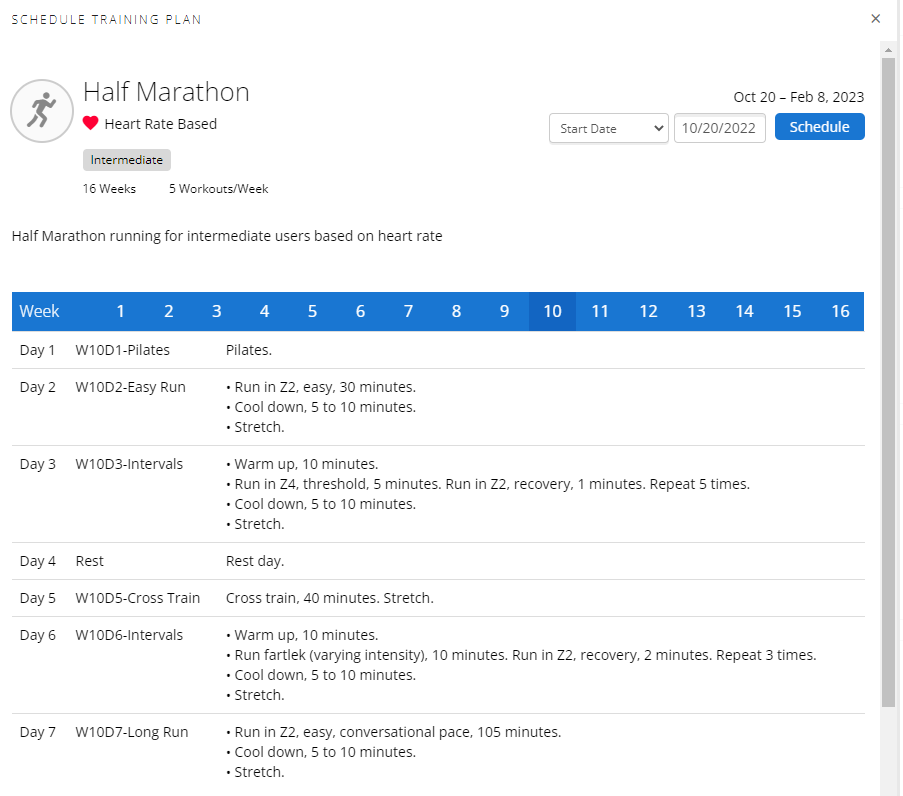Click the 10/20/2022 date input field
The width and height of the screenshot is (903, 796).
[719, 128]
